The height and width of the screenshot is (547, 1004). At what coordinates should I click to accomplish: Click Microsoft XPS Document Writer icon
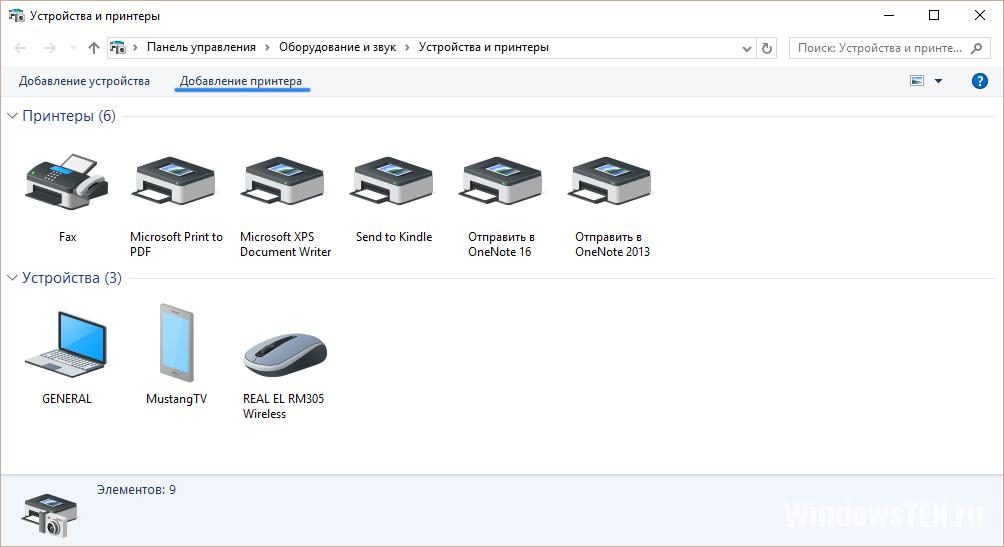tap(285, 183)
